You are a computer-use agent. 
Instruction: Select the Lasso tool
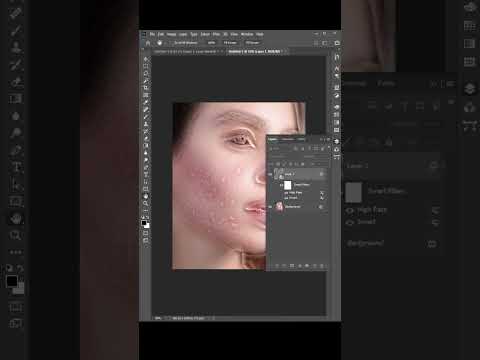(146, 73)
